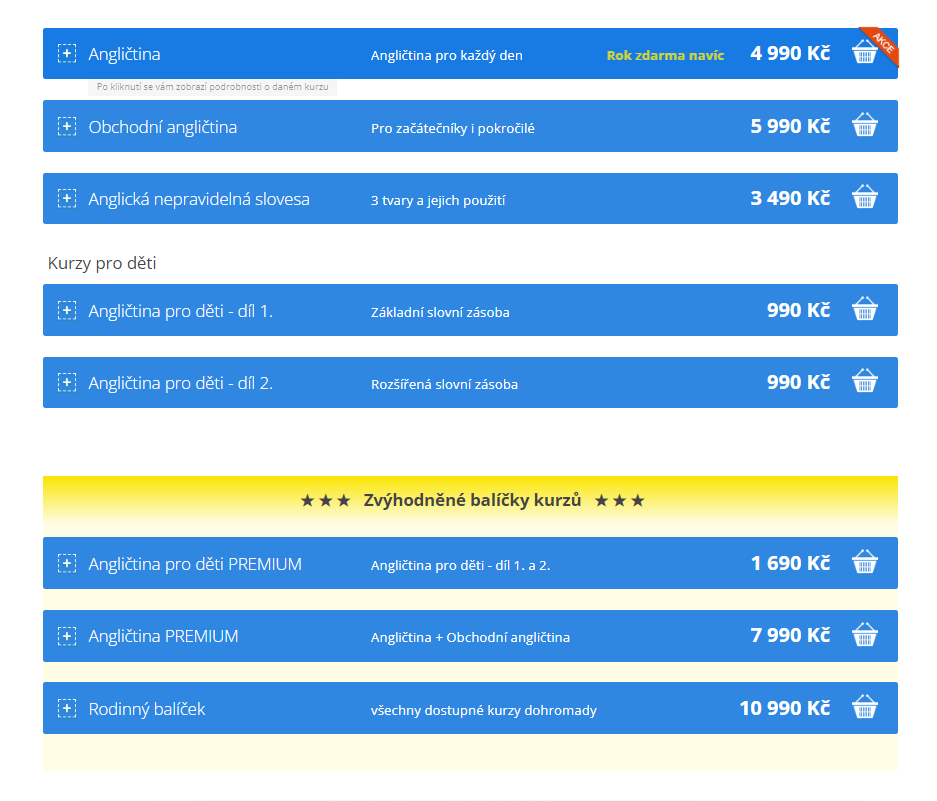The image size is (937, 801).
Task: Click the 'Zvýhodněné balíčky kurzů' banner heading
Action: (472, 500)
